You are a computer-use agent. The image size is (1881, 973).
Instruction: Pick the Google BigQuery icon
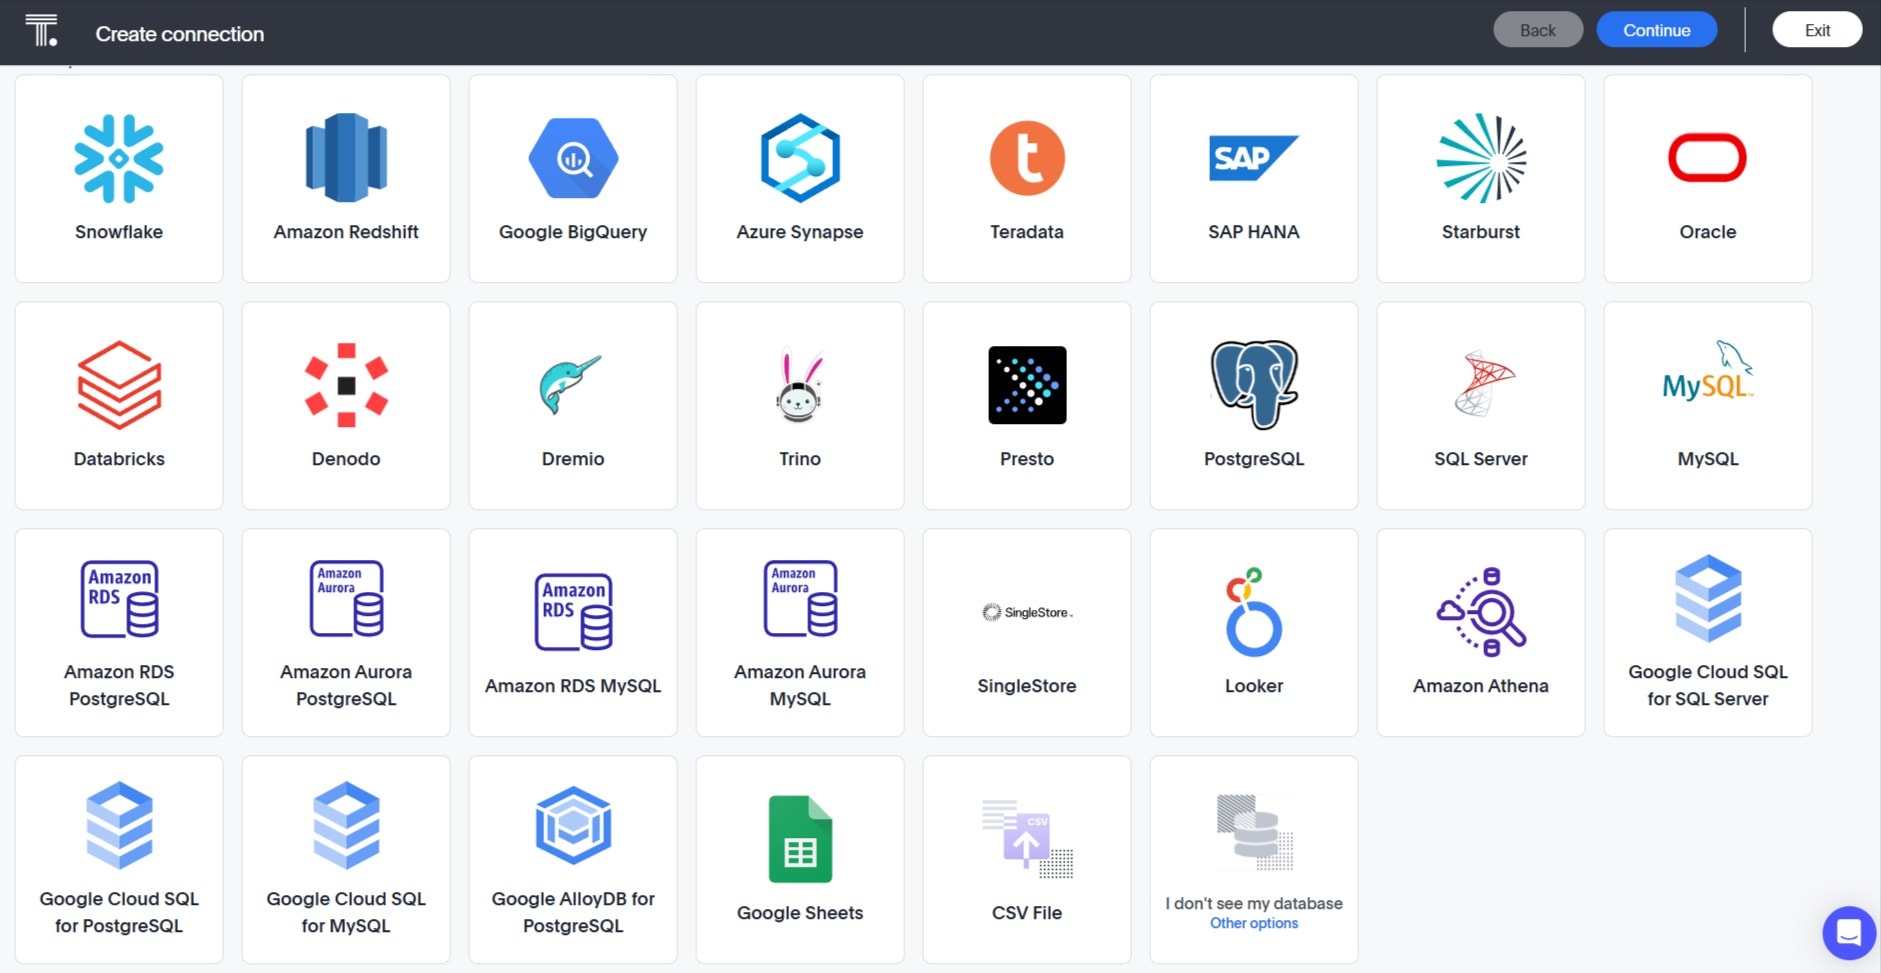(573, 158)
